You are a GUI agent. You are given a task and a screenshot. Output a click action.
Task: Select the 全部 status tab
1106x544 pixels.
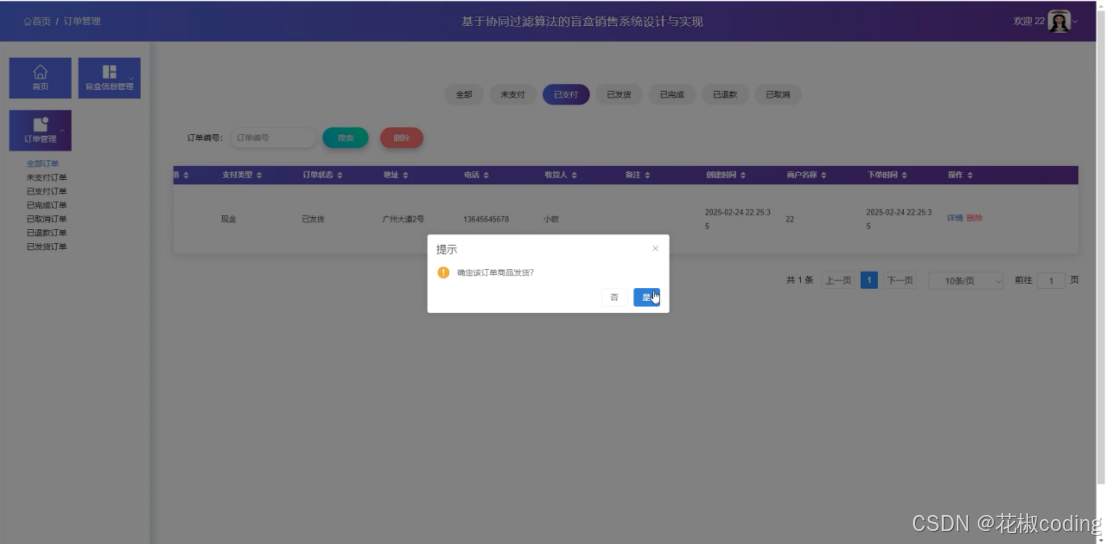pyautogui.click(x=464, y=95)
